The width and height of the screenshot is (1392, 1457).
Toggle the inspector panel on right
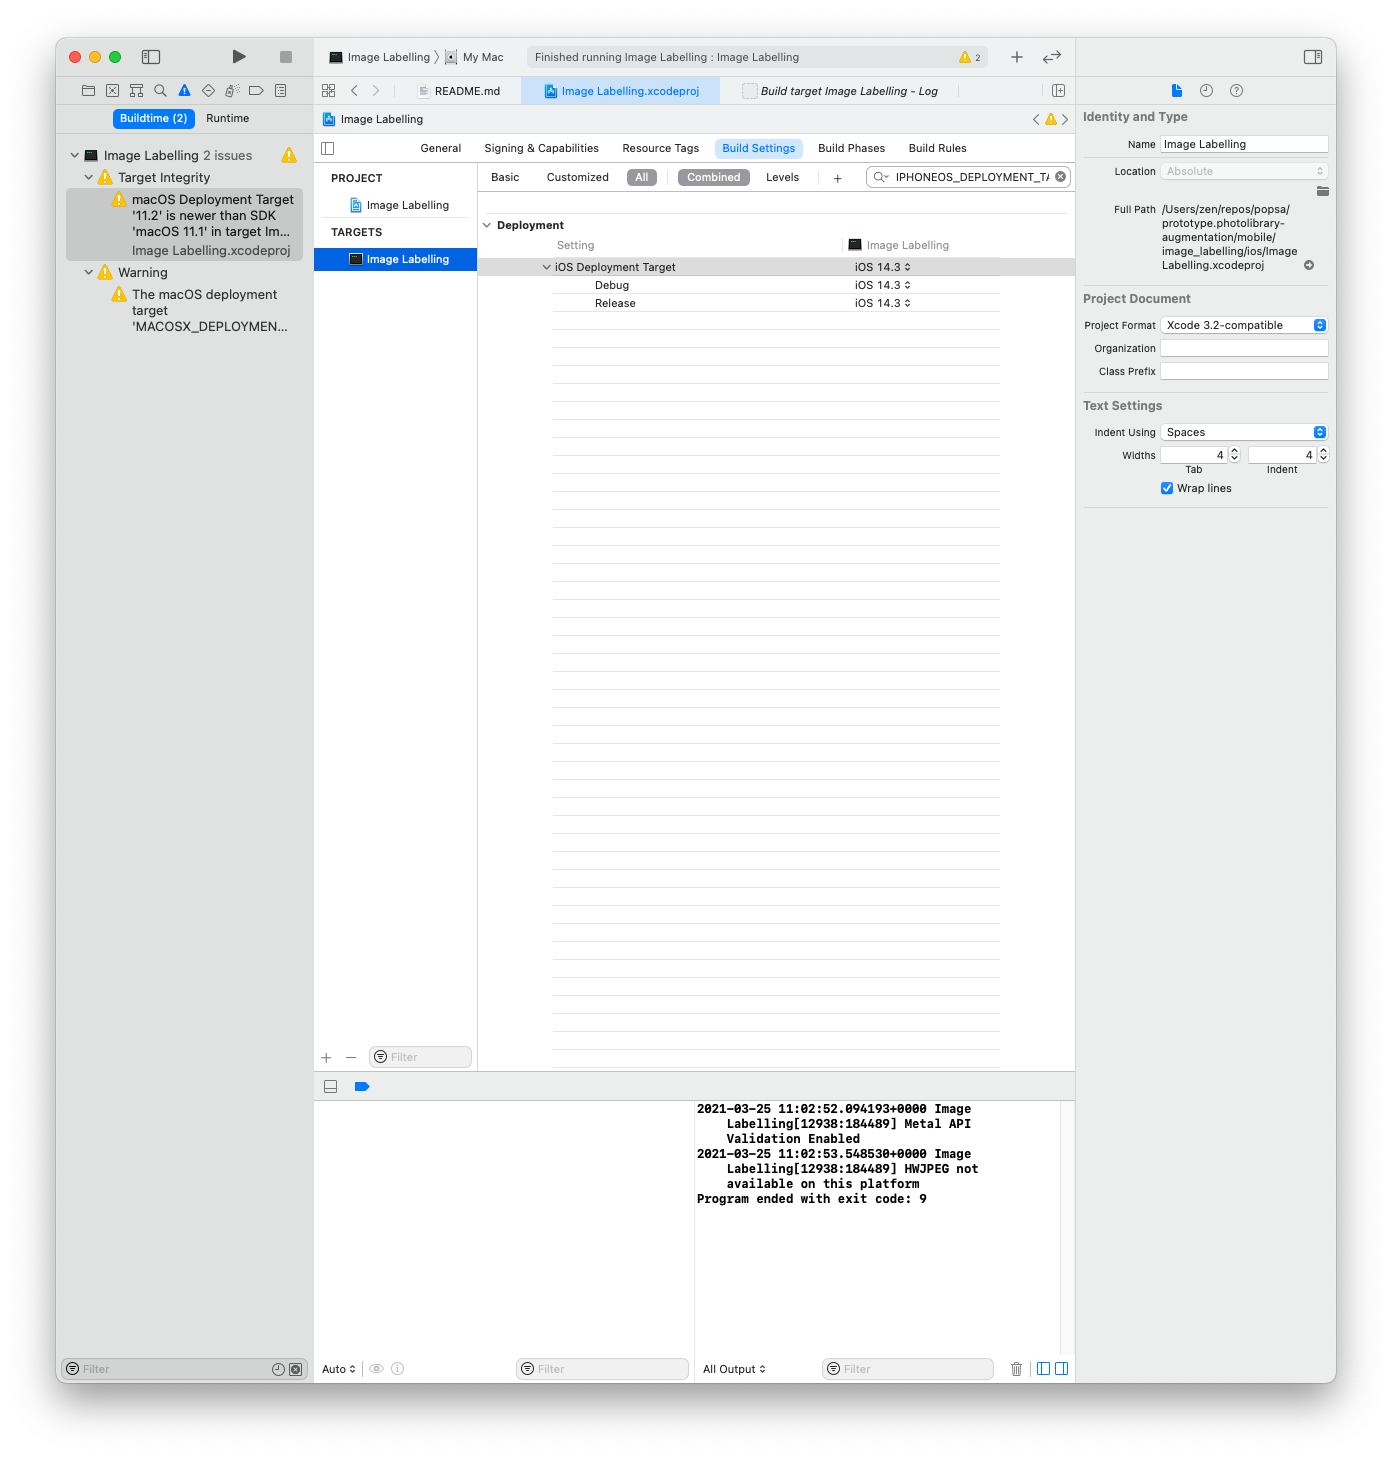(1313, 57)
